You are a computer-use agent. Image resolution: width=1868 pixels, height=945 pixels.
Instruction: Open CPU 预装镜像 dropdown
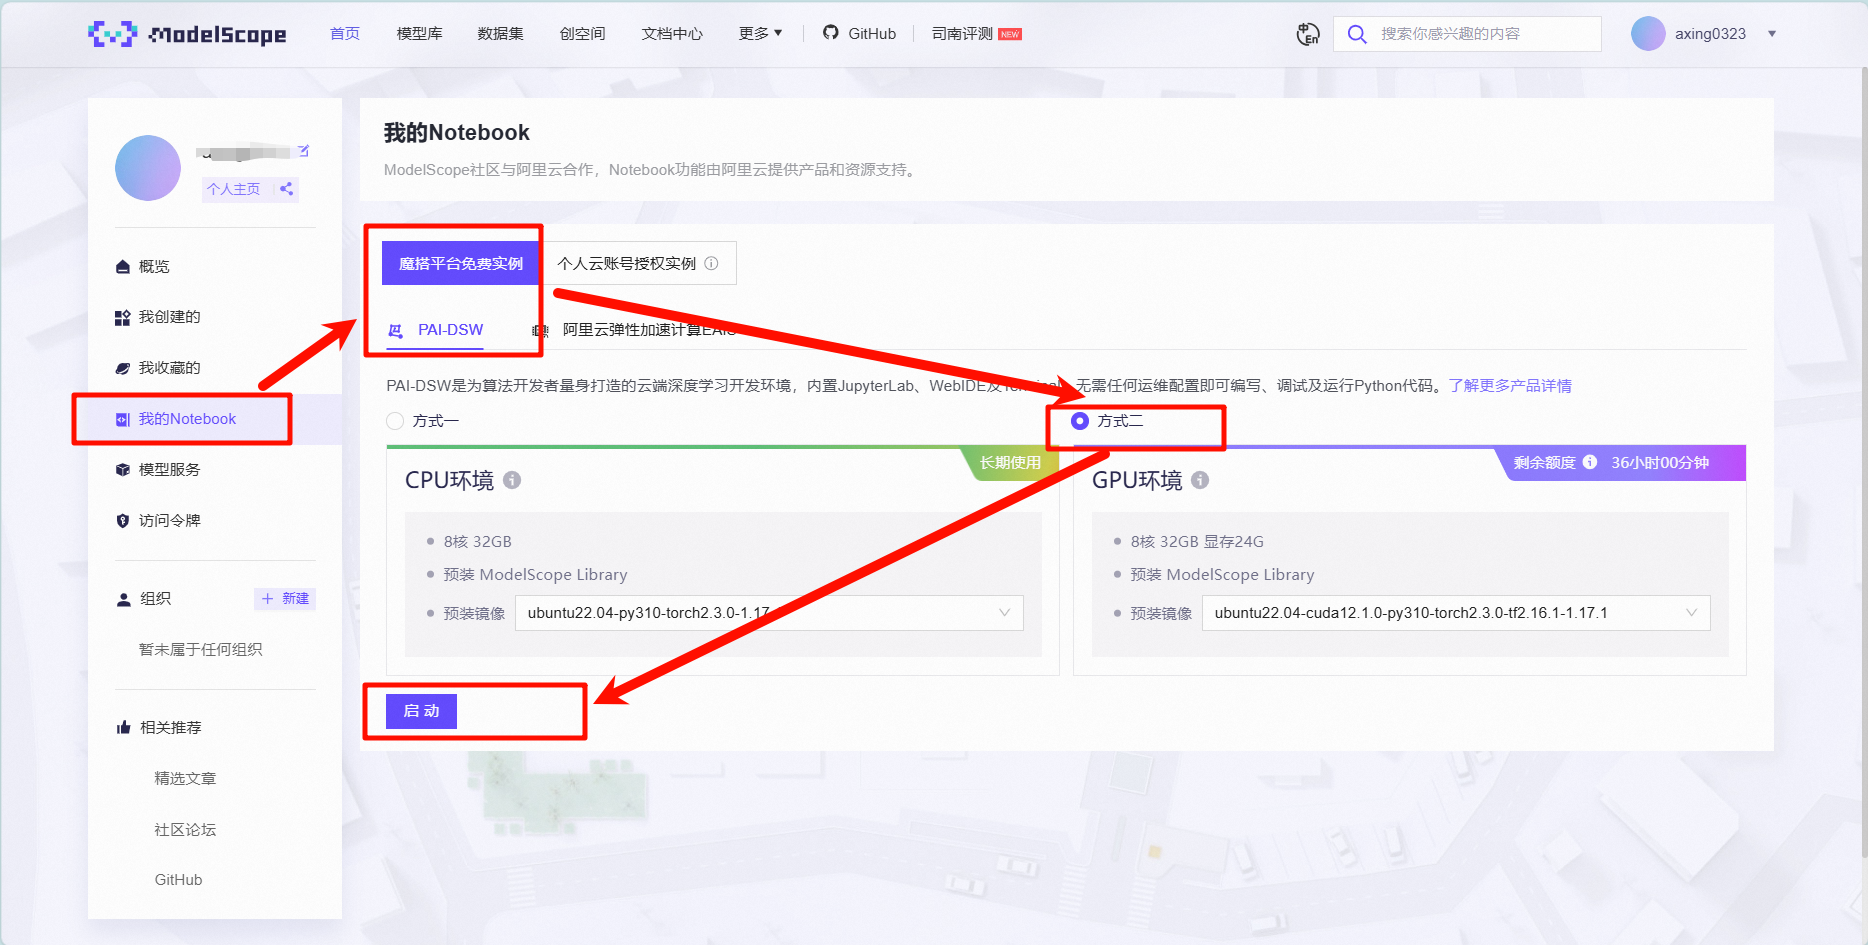pos(769,613)
